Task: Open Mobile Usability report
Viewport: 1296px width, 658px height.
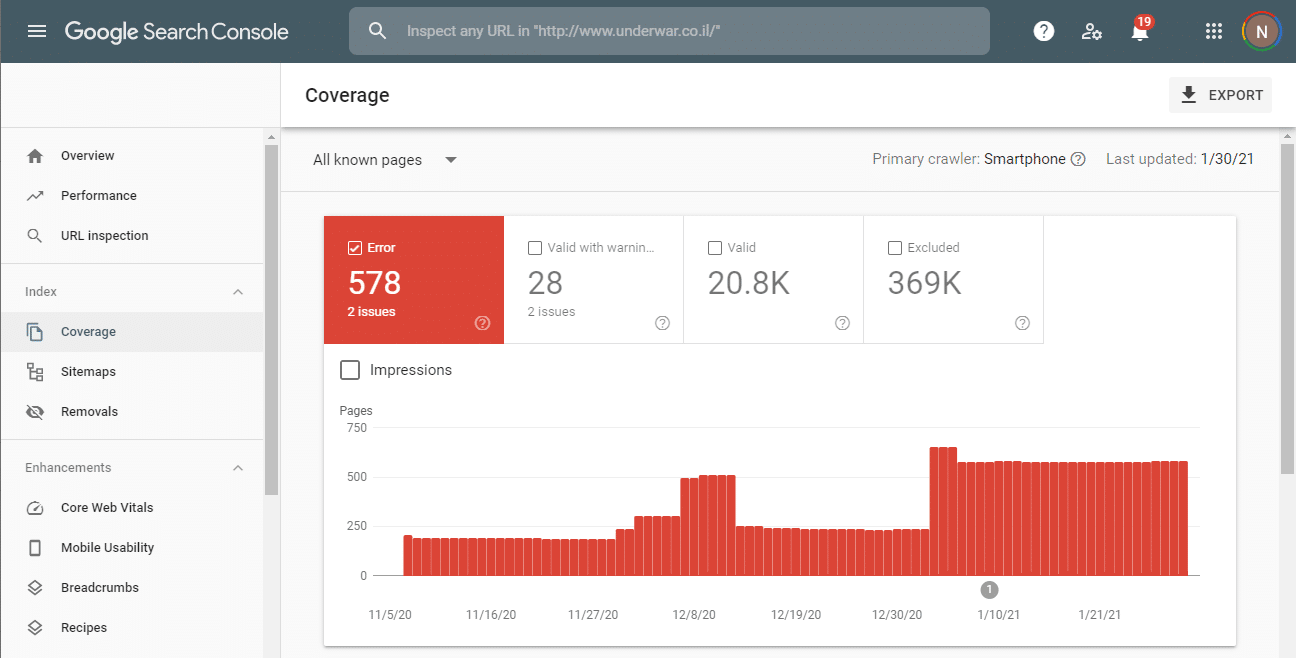Action: tap(132, 548)
